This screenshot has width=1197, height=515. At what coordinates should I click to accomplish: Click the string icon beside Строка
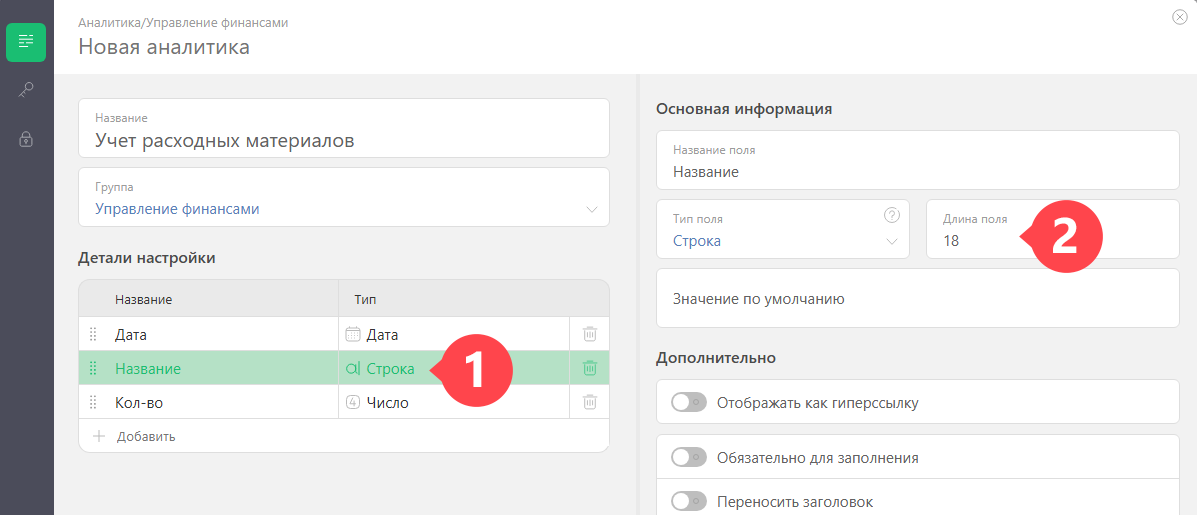click(353, 369)
